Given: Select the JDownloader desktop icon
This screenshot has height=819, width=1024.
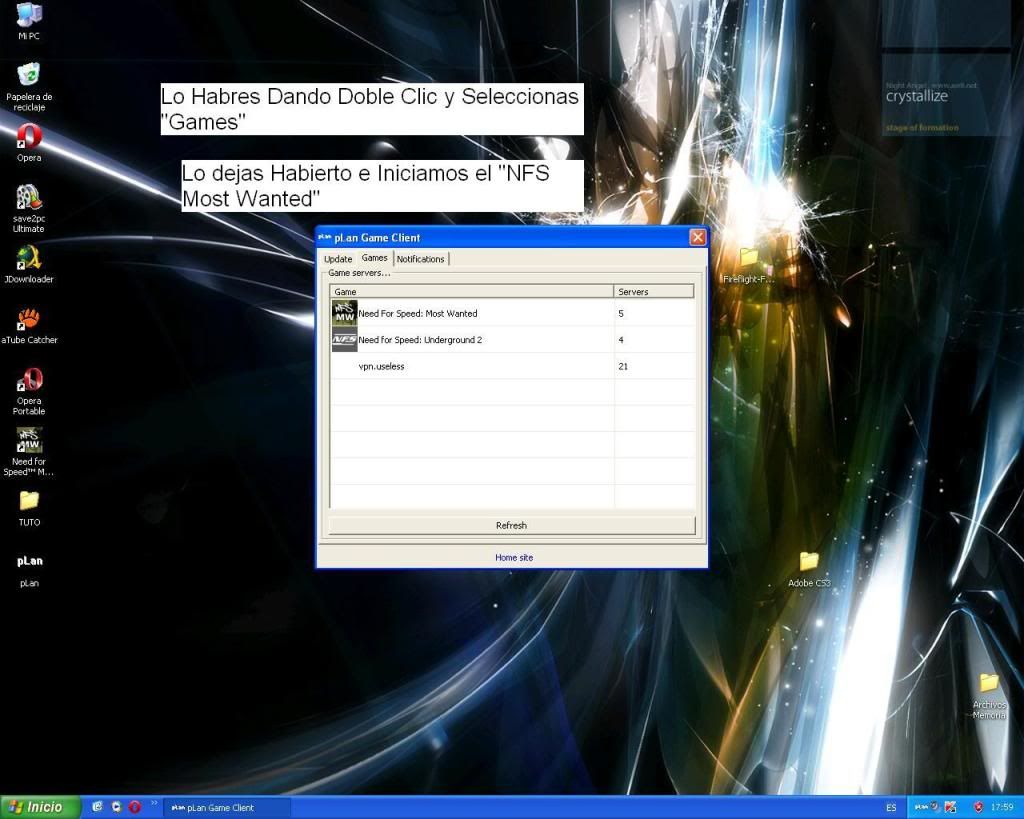Looking at the screenshot, I should click(x=29, y=265).
